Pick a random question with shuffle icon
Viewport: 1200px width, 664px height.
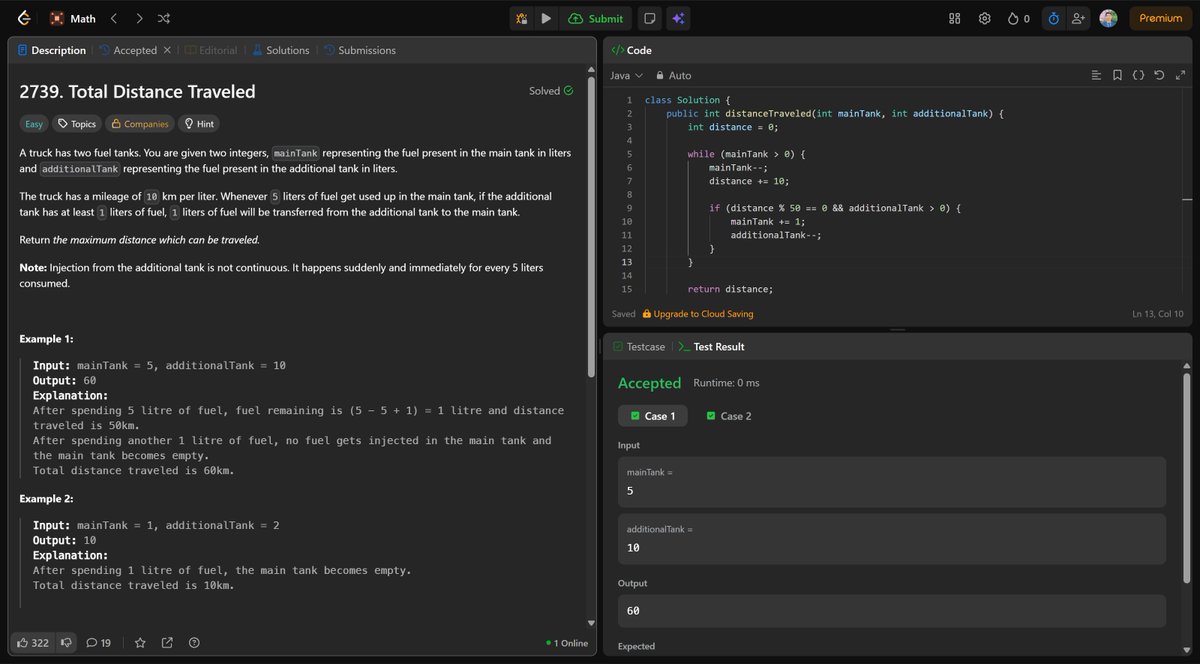pyautogui.click(x=163, y=18)
